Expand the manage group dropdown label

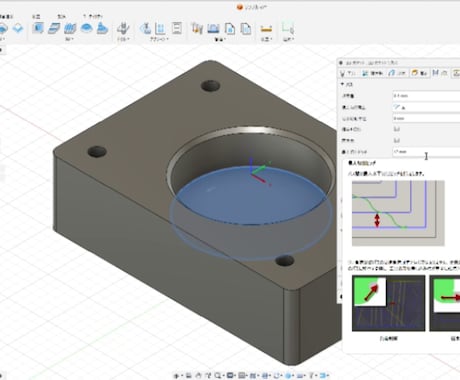point(220,39)
